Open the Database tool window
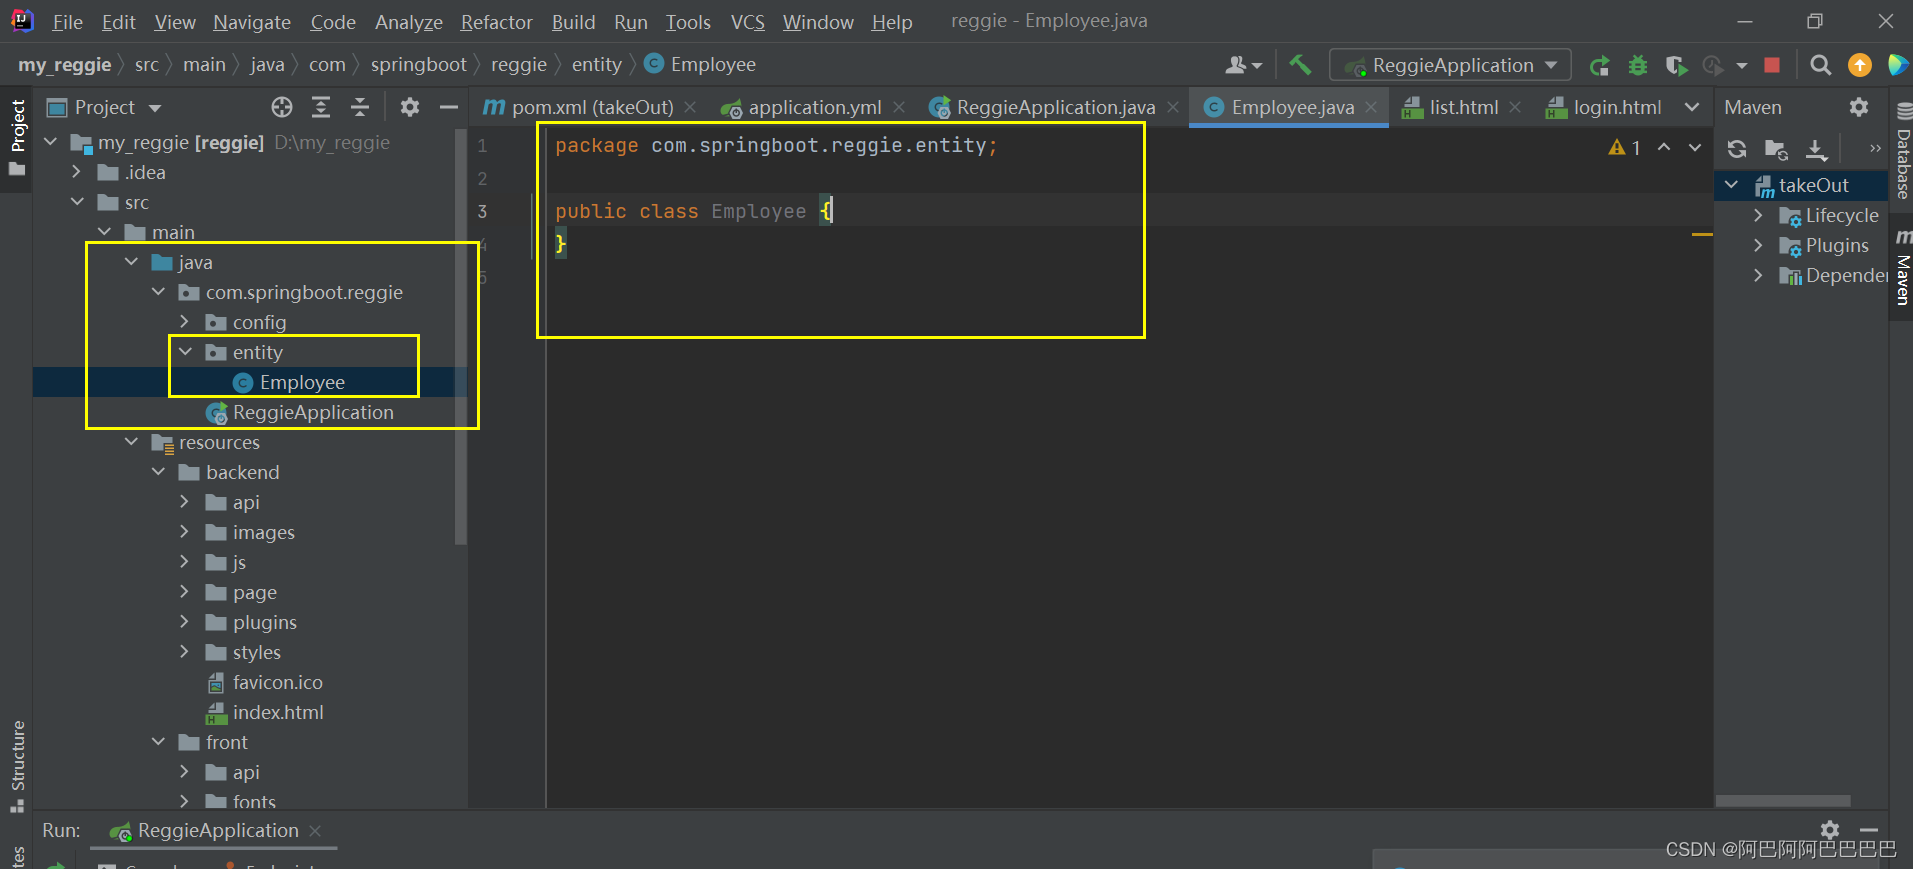The image size is (1913, 869). (x=1902, y=151)
